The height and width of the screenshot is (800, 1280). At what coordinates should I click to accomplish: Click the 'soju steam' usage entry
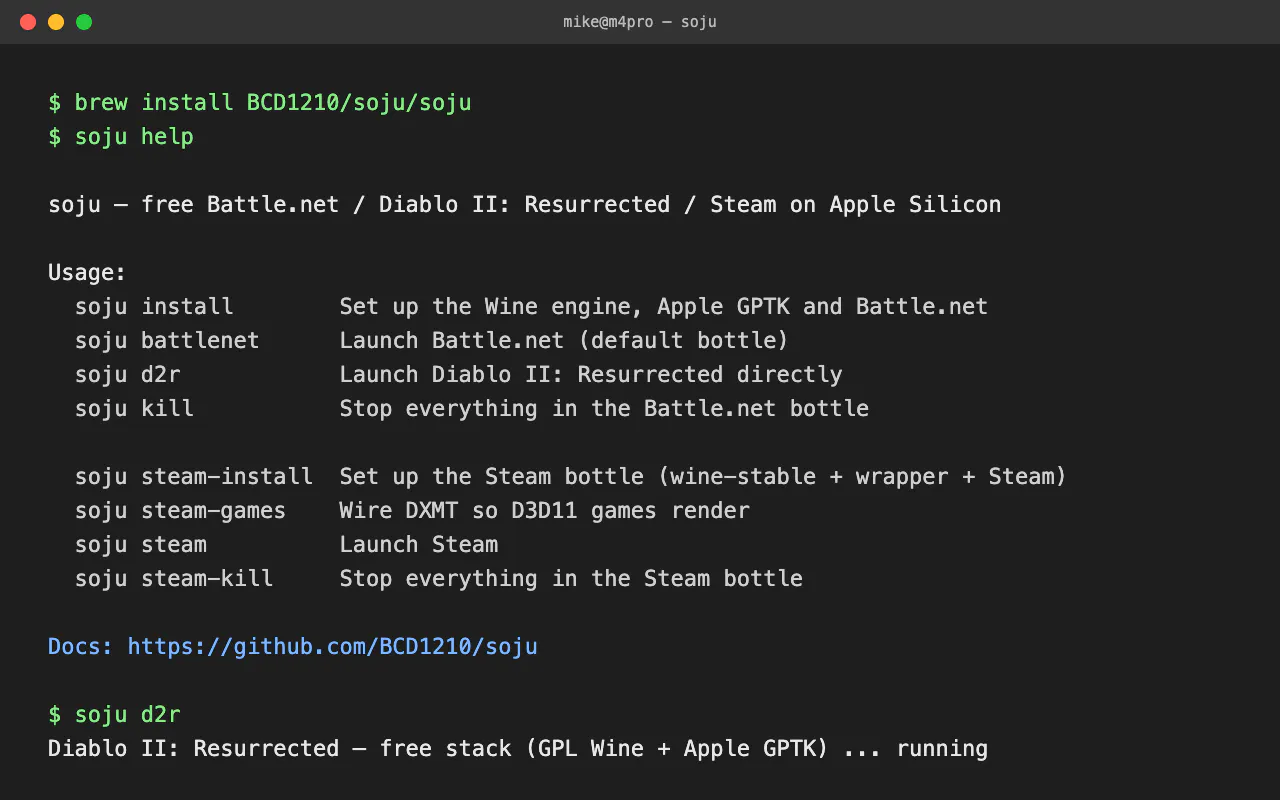click(x=141, y=545)
